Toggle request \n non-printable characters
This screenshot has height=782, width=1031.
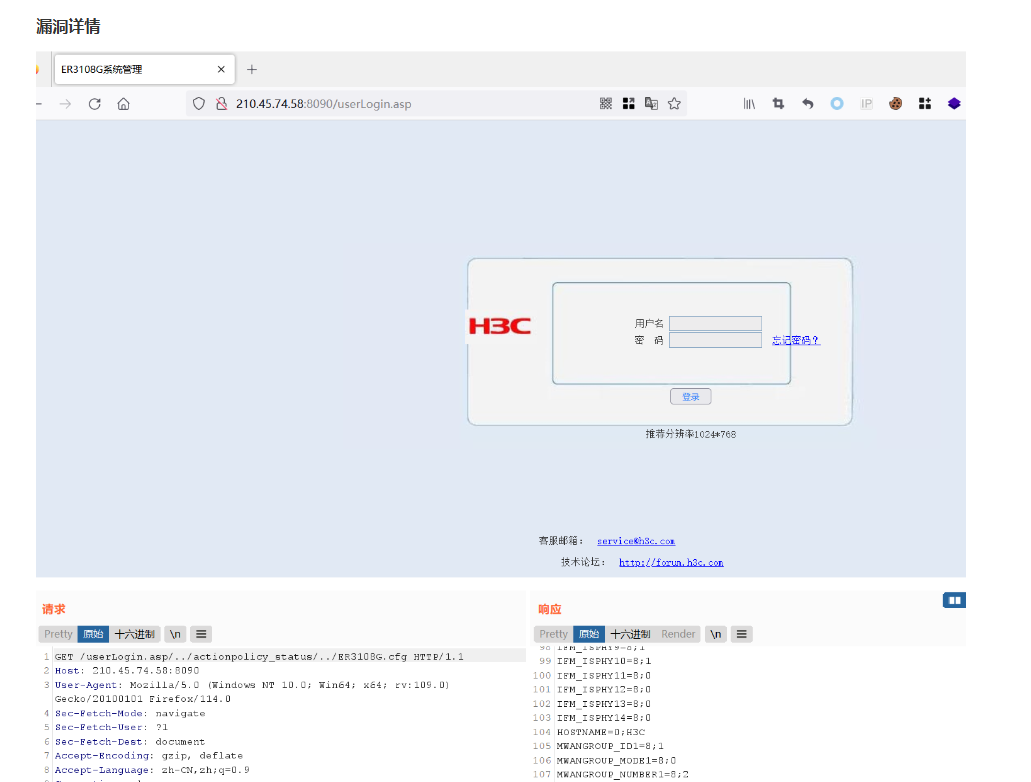[175, 634]
